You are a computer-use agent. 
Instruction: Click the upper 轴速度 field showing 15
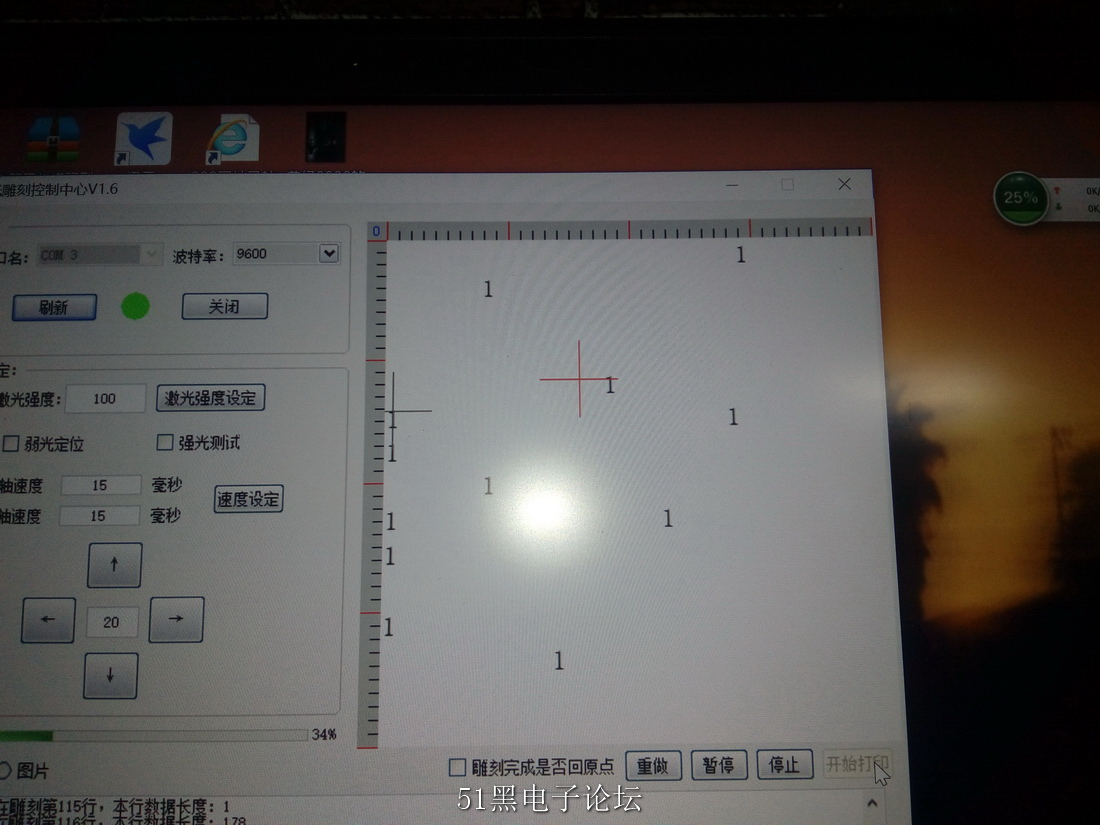pyautogui.click(x=100, y=485)
